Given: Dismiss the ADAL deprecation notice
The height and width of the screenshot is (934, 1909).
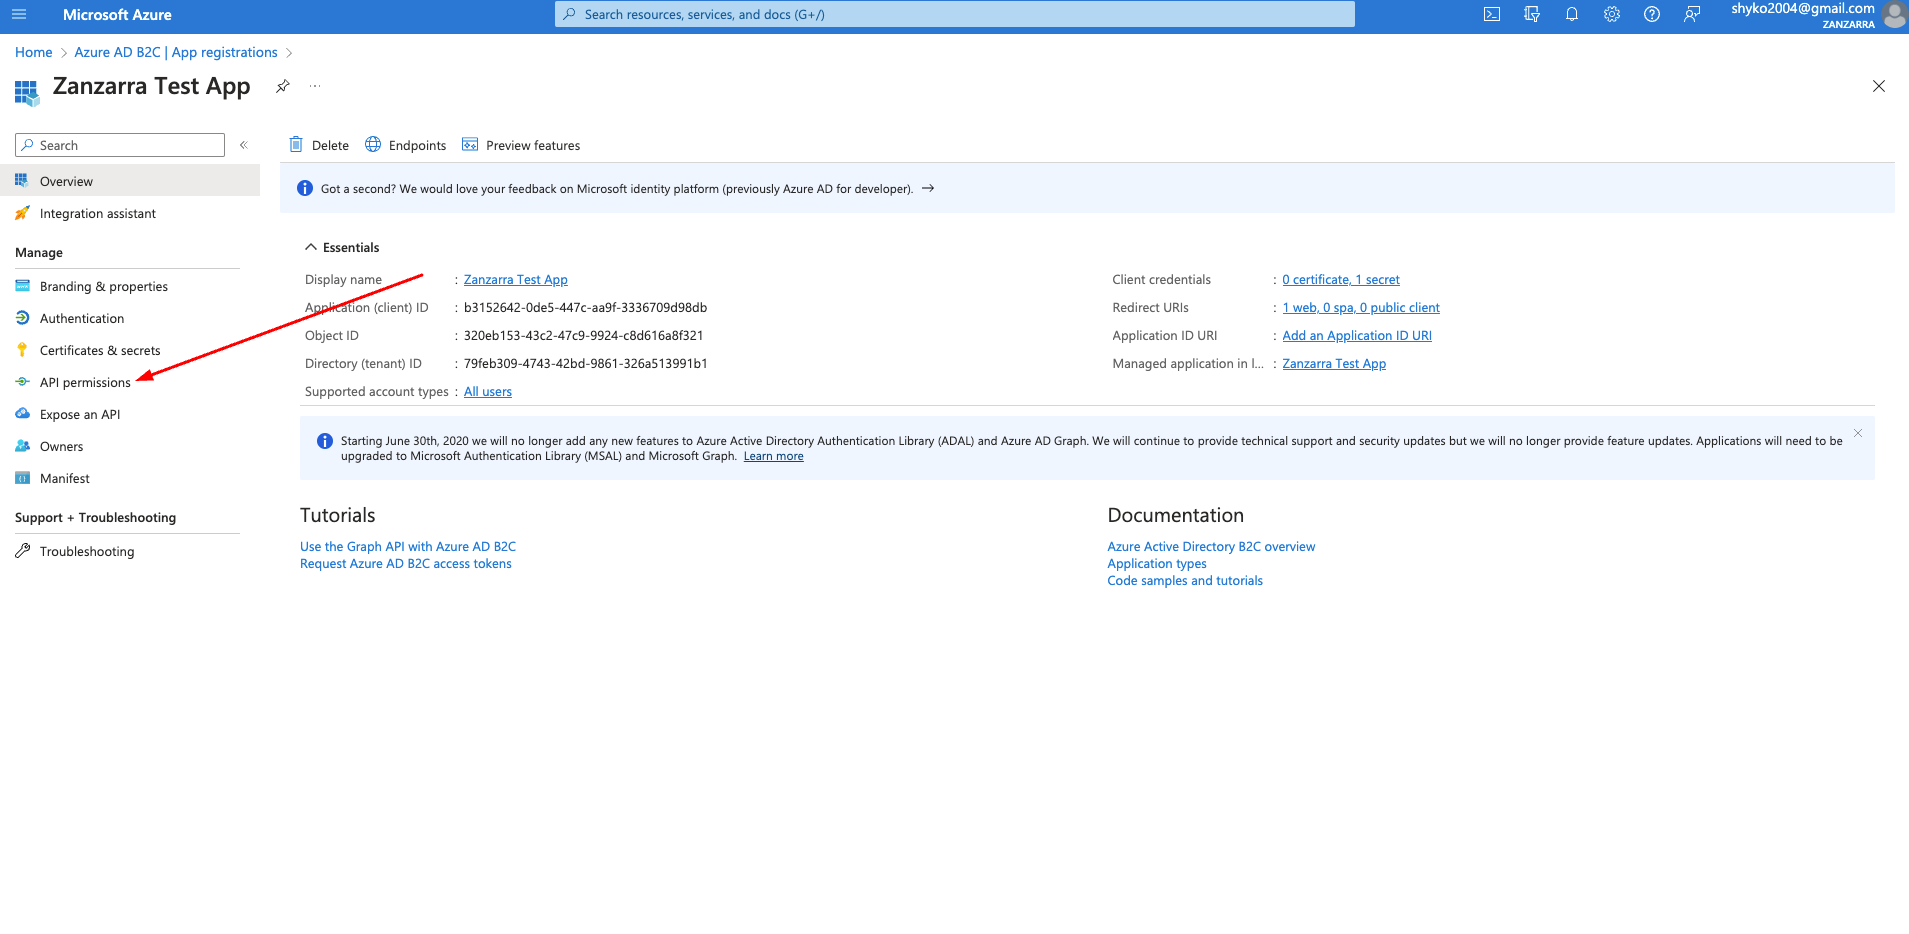Looking at the screenshot, I should click(x=1858, y=433).
